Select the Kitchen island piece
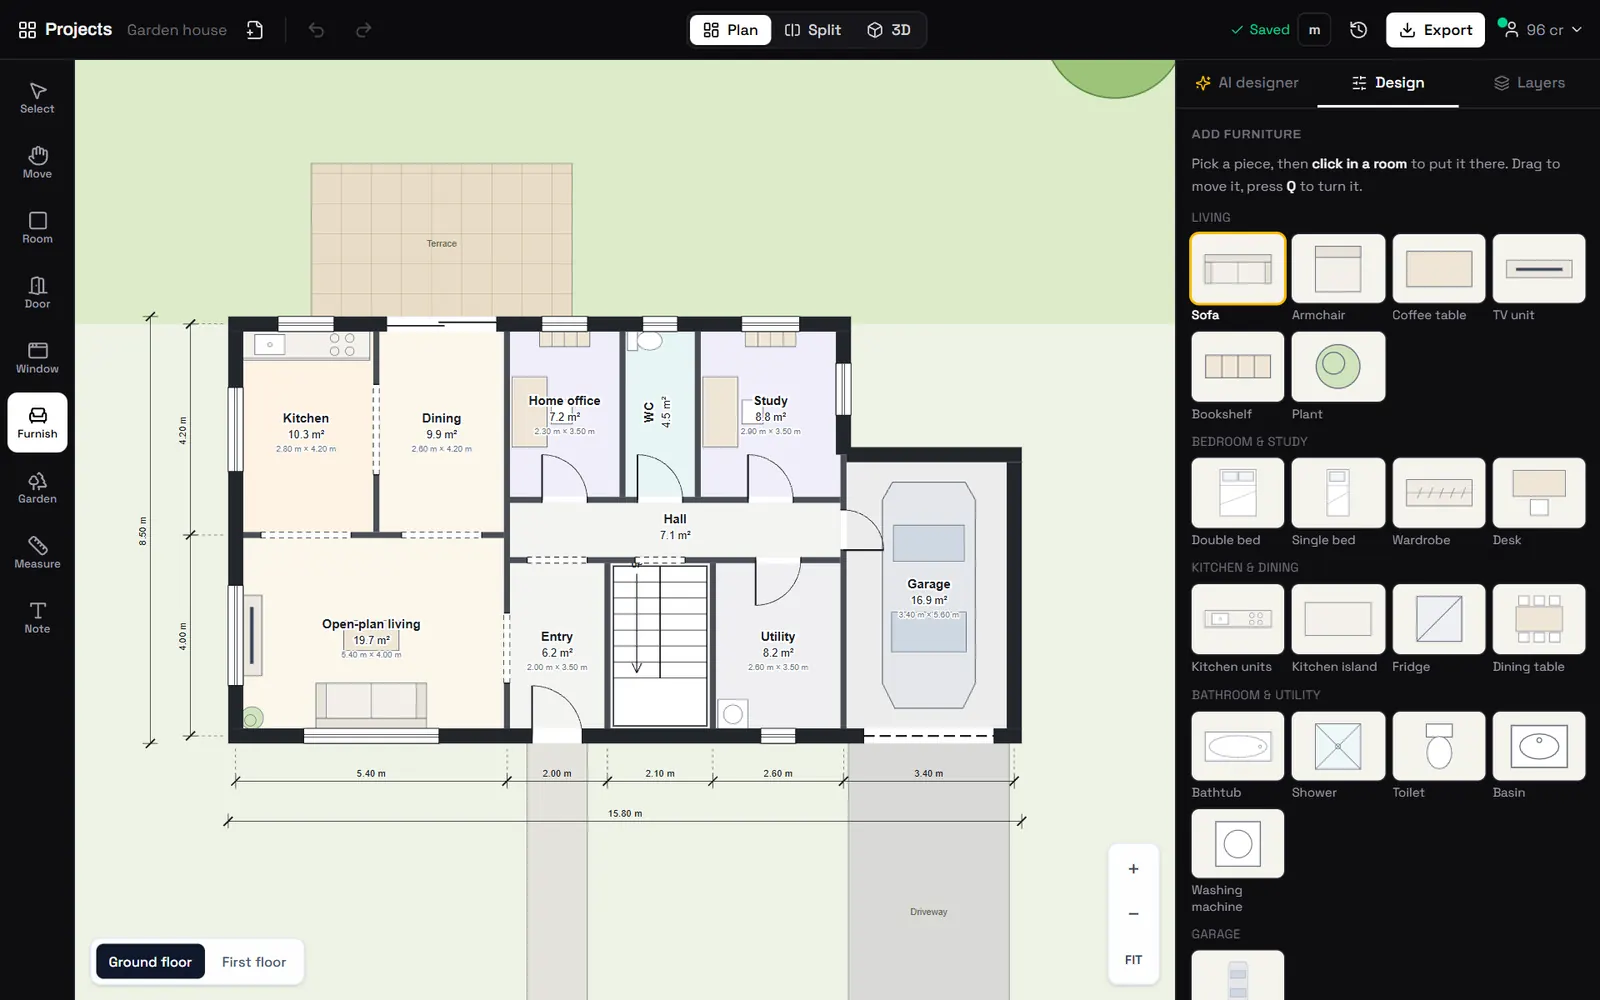1600x1000 pixels. click(x=1338, y=619)
